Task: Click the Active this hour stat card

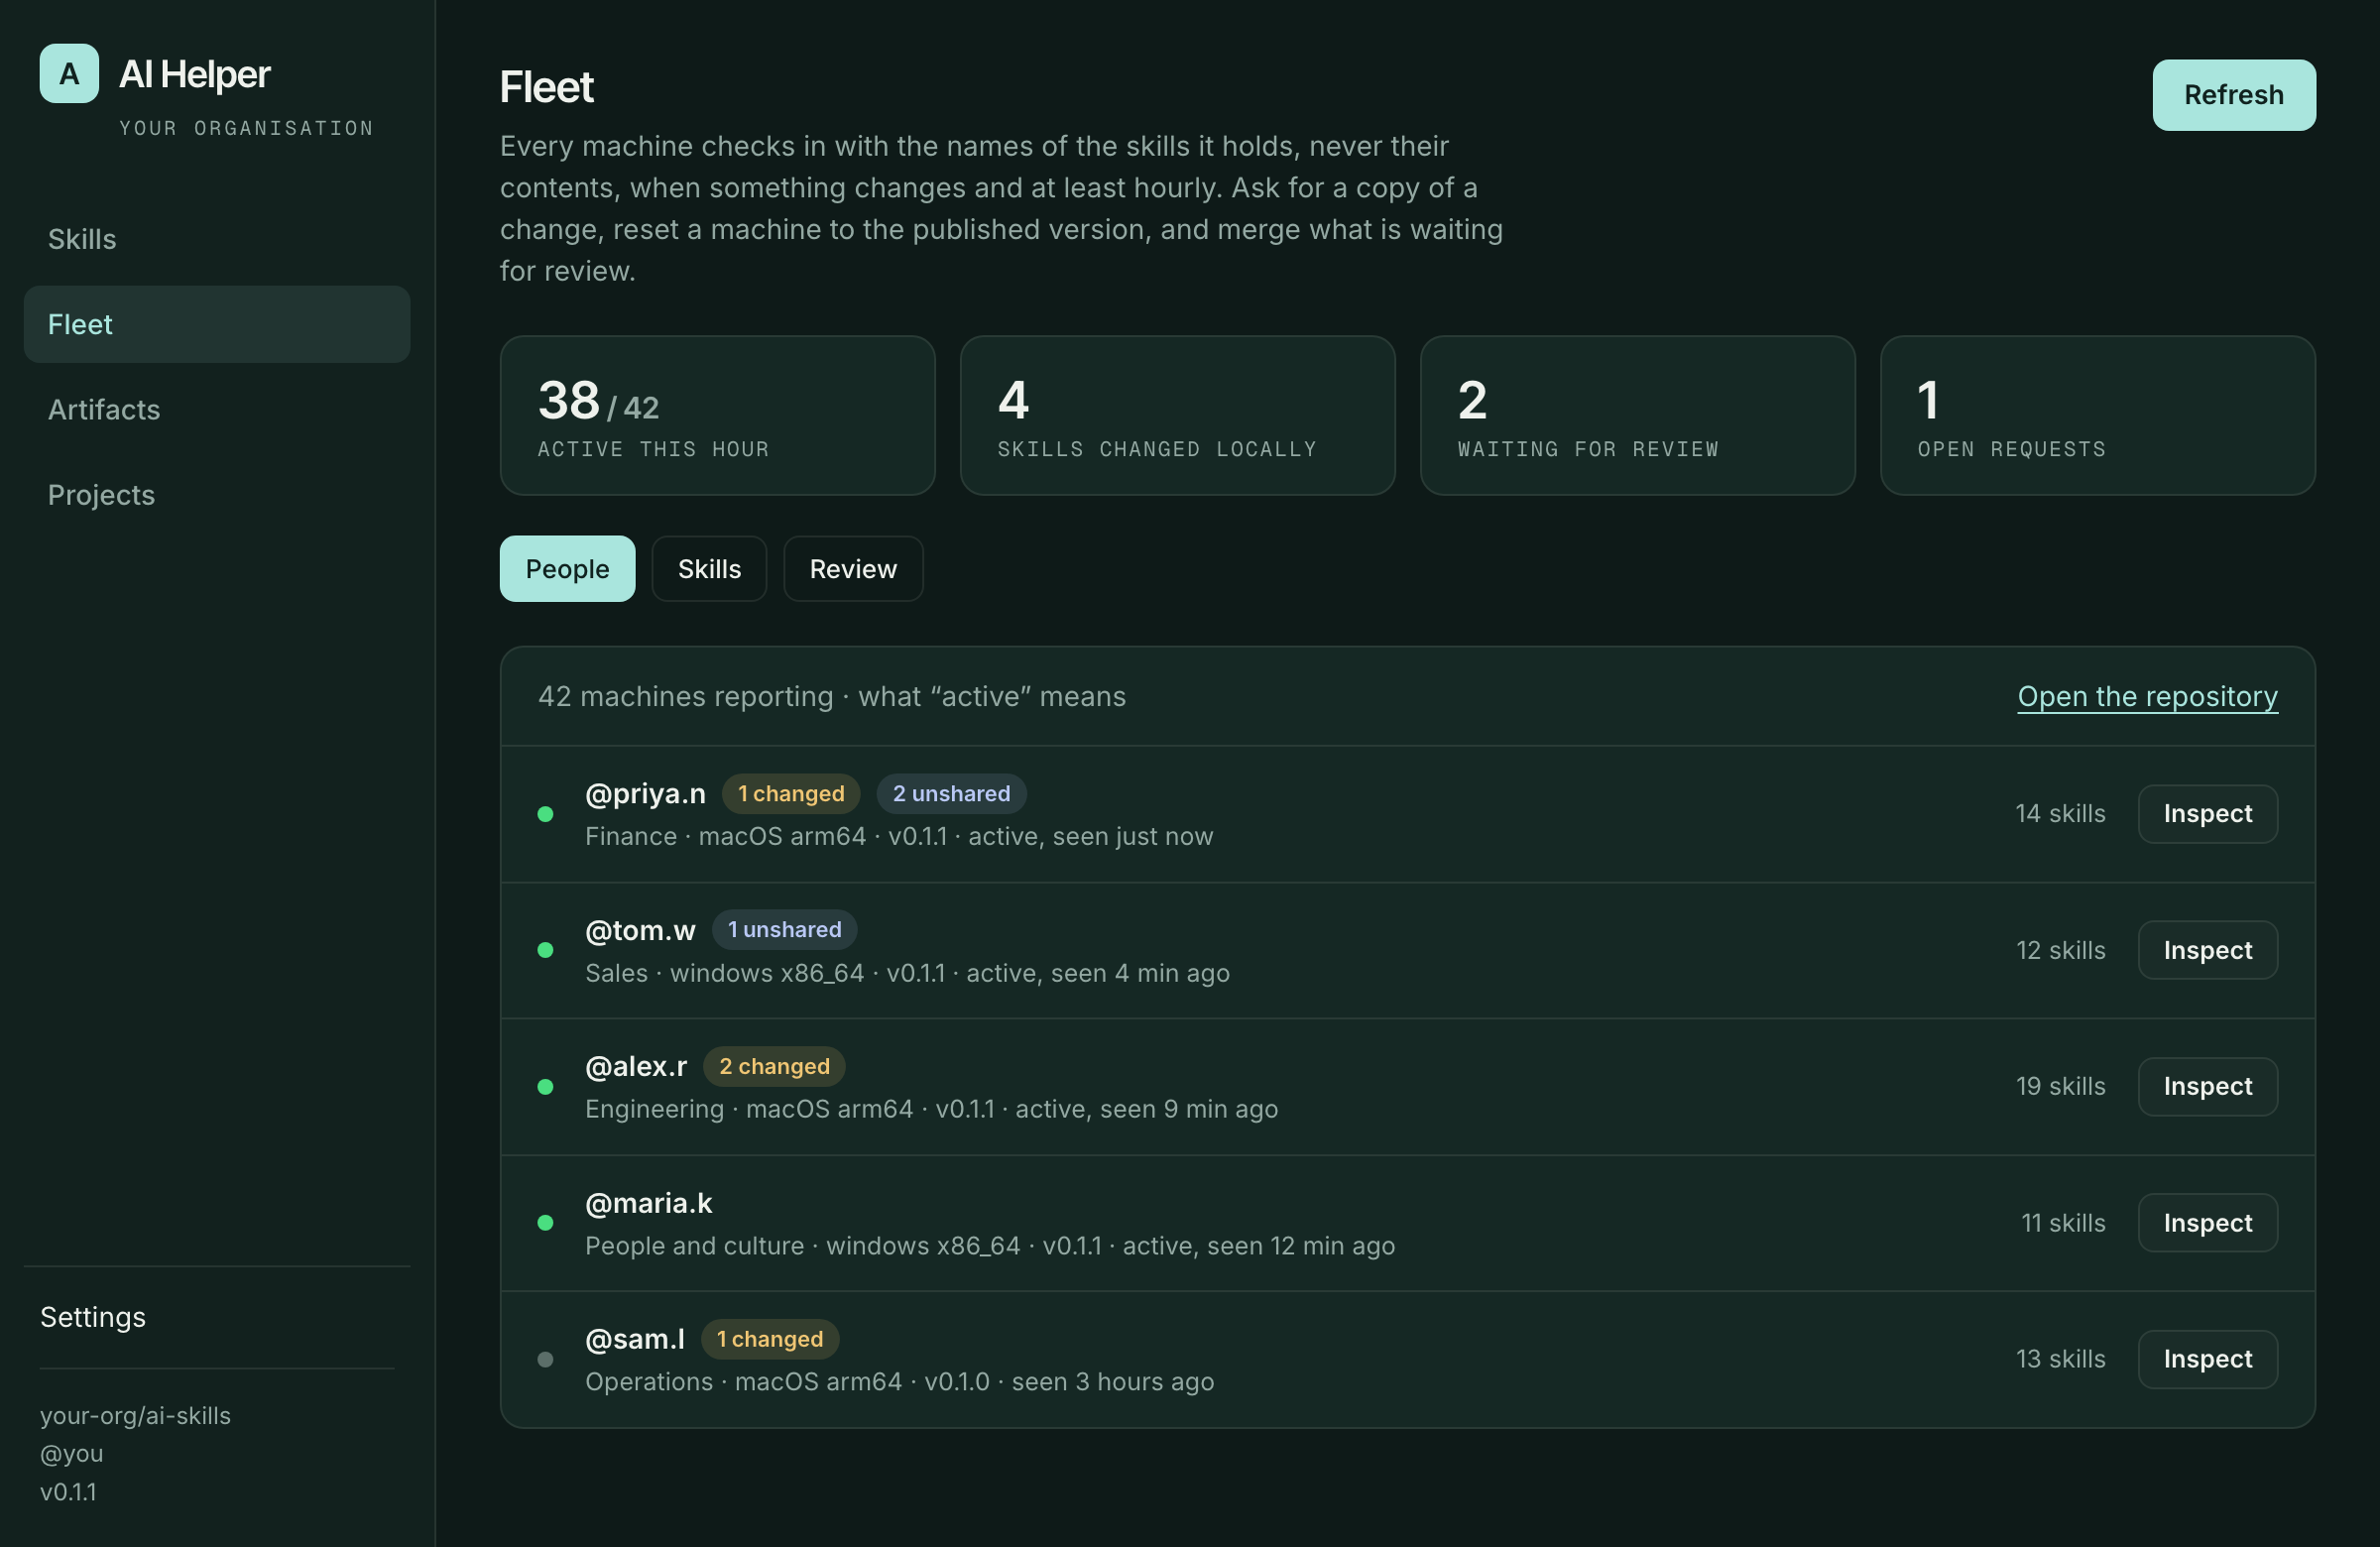Action: [717, 415]
